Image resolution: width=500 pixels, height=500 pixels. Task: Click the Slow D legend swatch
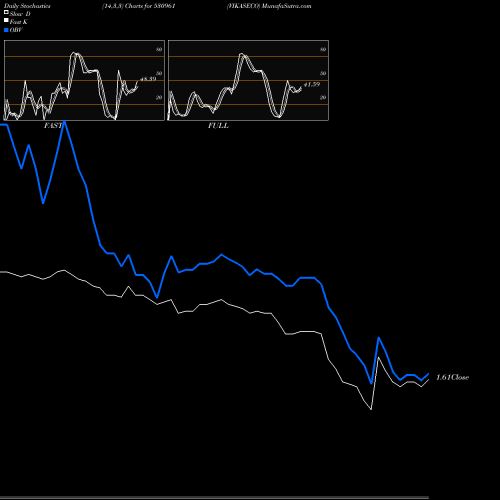tap(6, 13)
